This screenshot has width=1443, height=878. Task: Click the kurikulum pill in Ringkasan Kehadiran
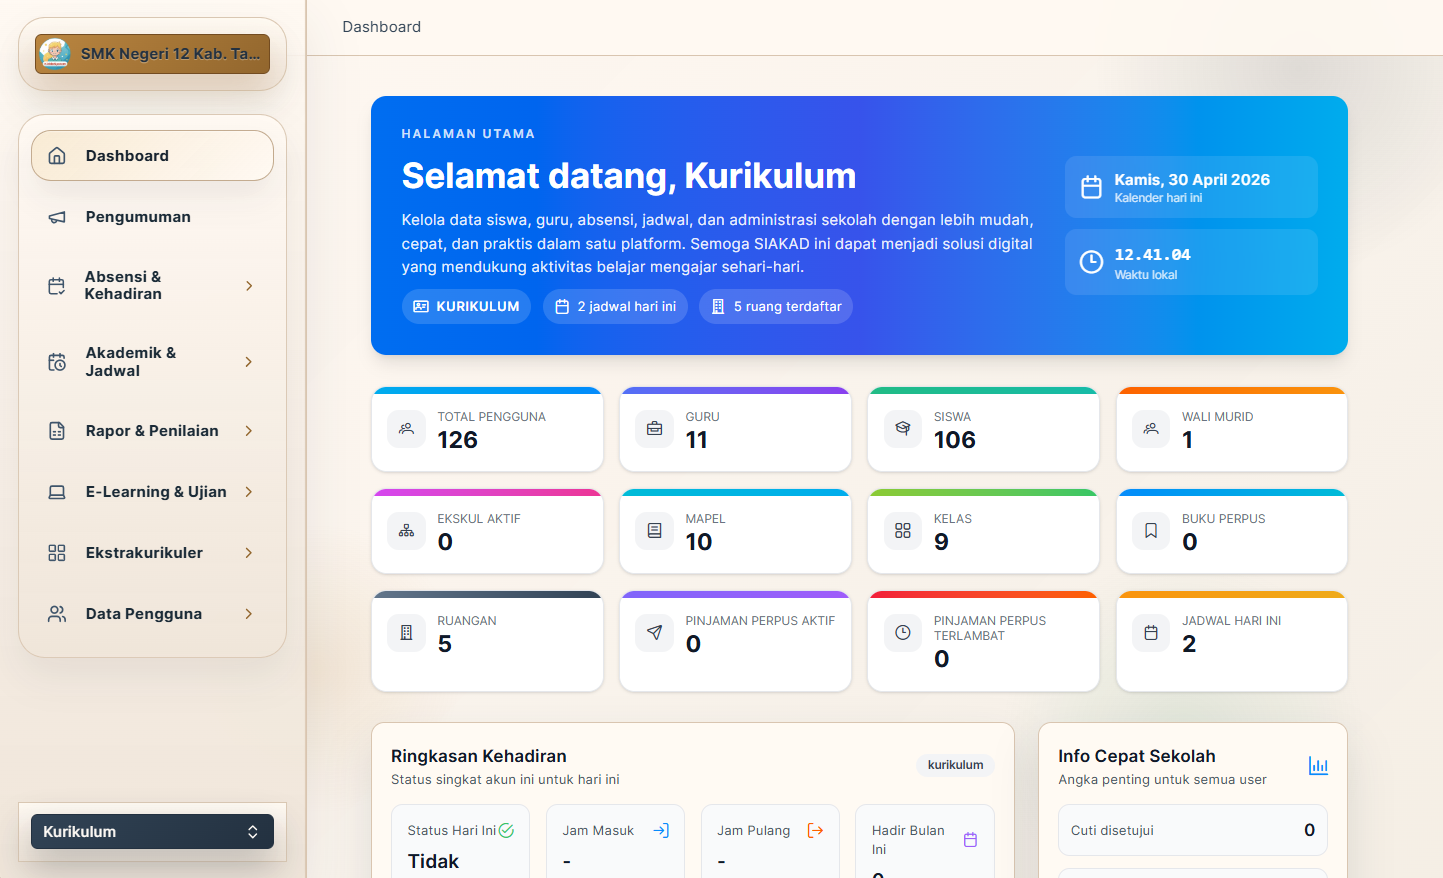(954, 764)
